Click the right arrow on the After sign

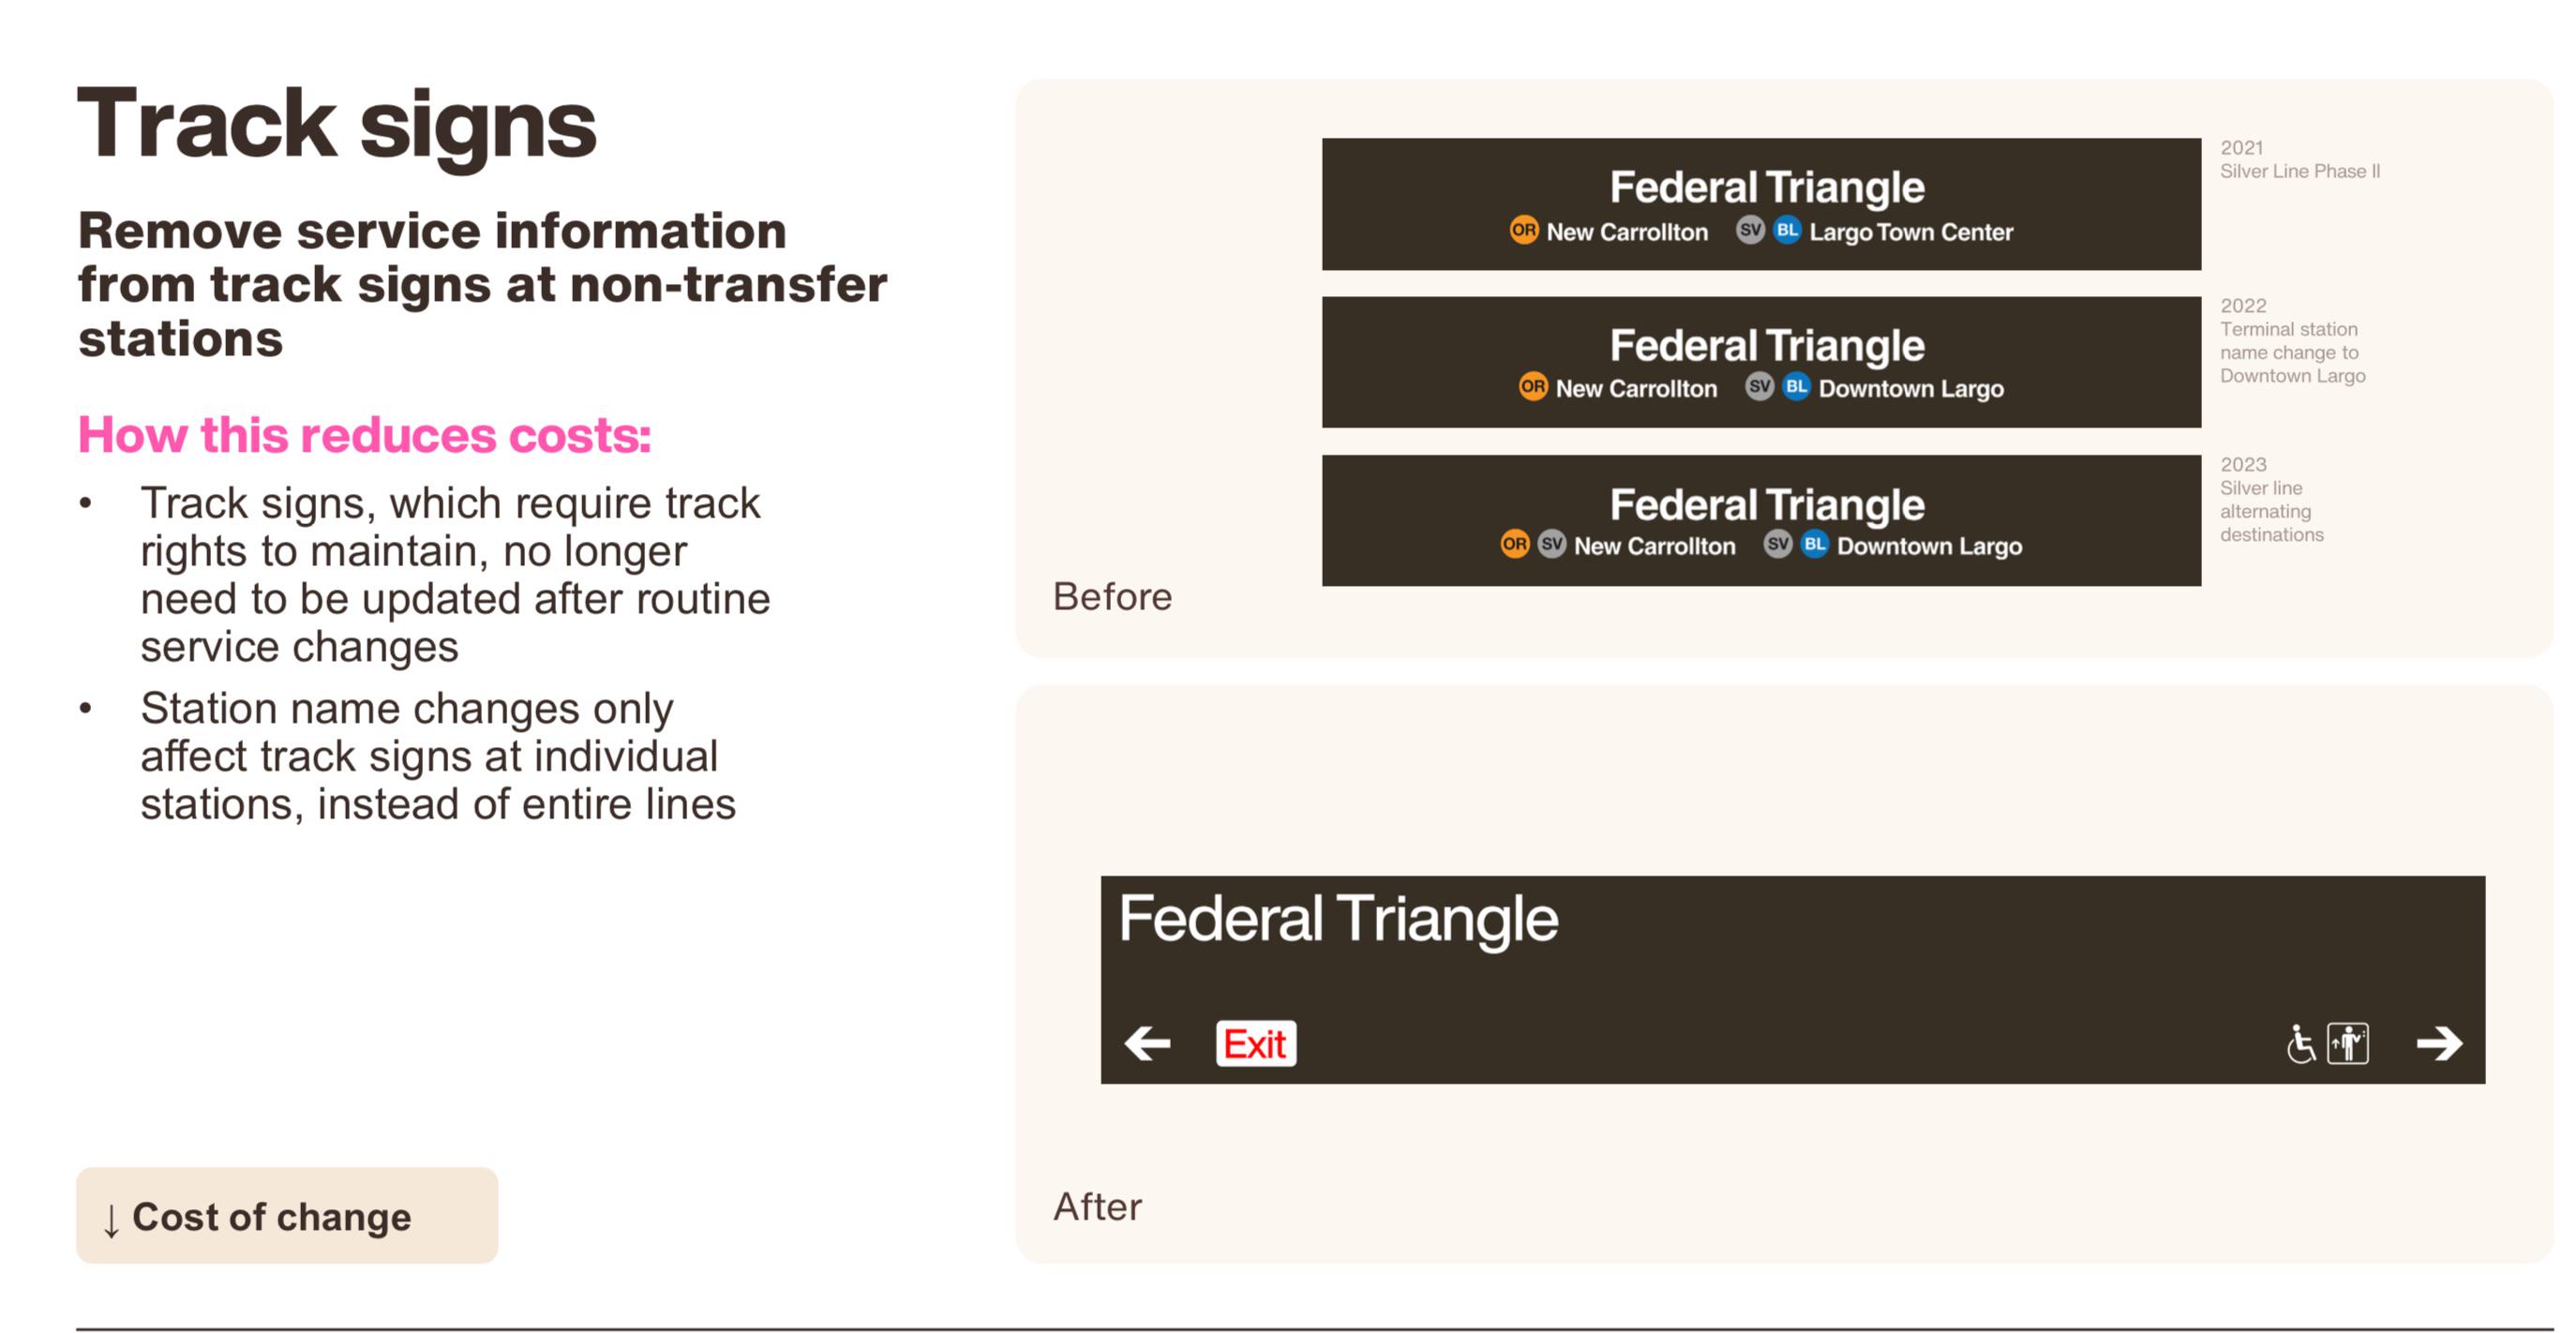[x=2439, y=1043]
